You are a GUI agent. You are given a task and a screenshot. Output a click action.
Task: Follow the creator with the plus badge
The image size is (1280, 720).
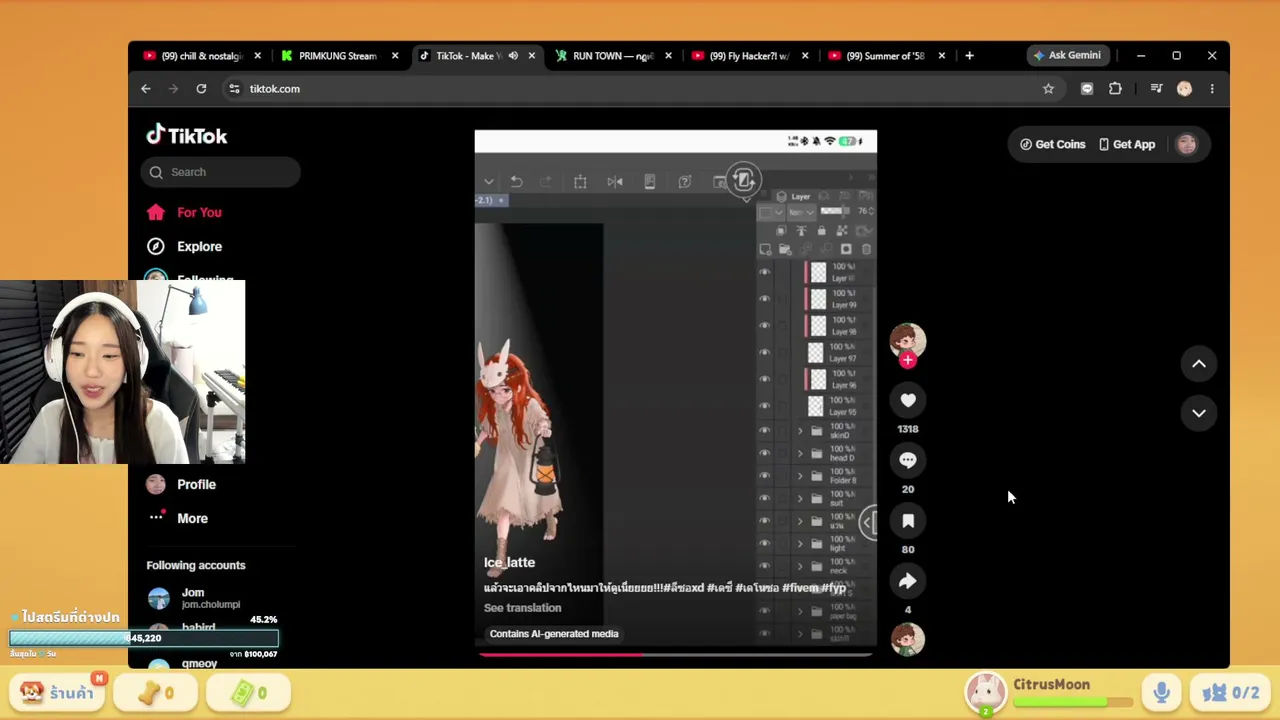(x=908, y=360)
